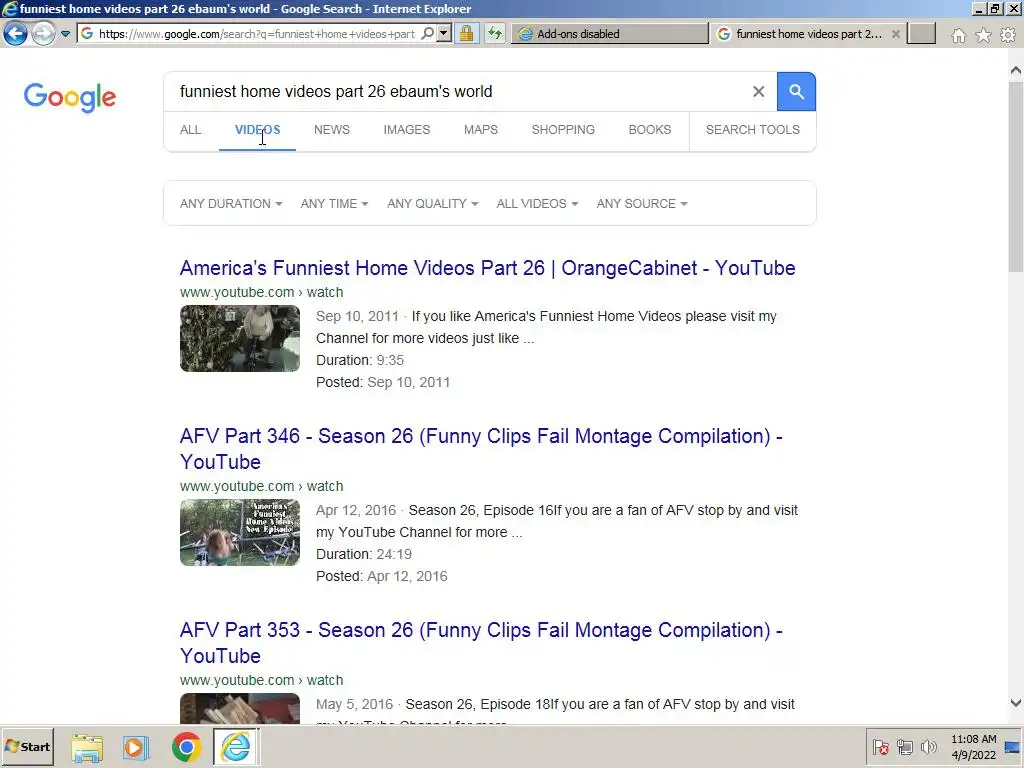This screenshot has width=1024, height=768.
Task: Close the funniest home videos tab
Action: tap(896, 34)
